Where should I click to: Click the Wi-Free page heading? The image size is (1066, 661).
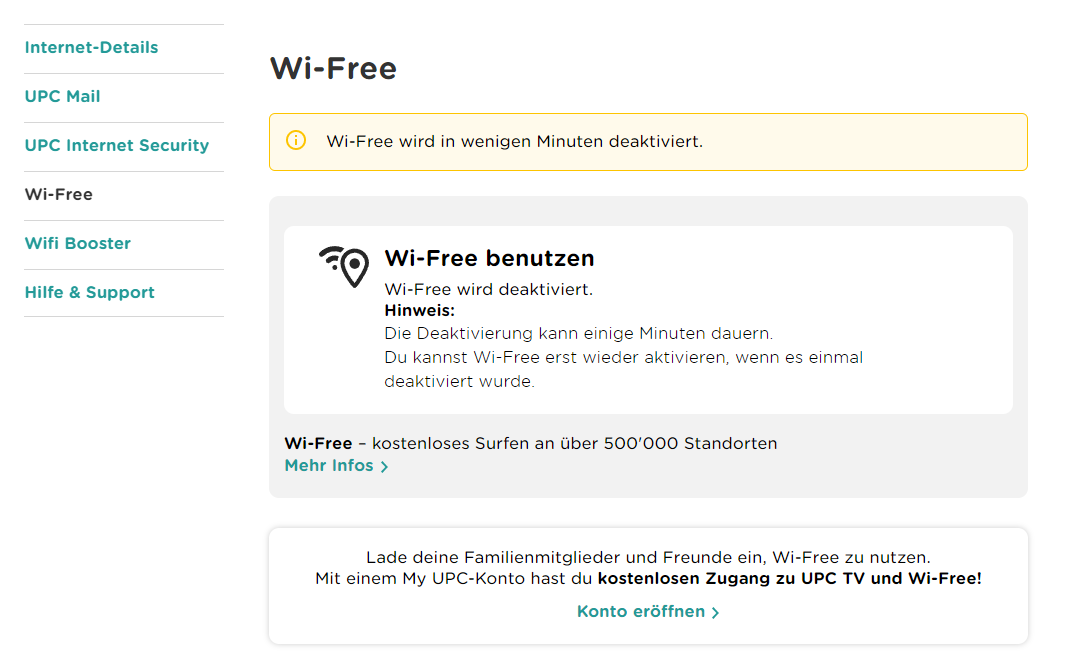click(x=333, y=68)
